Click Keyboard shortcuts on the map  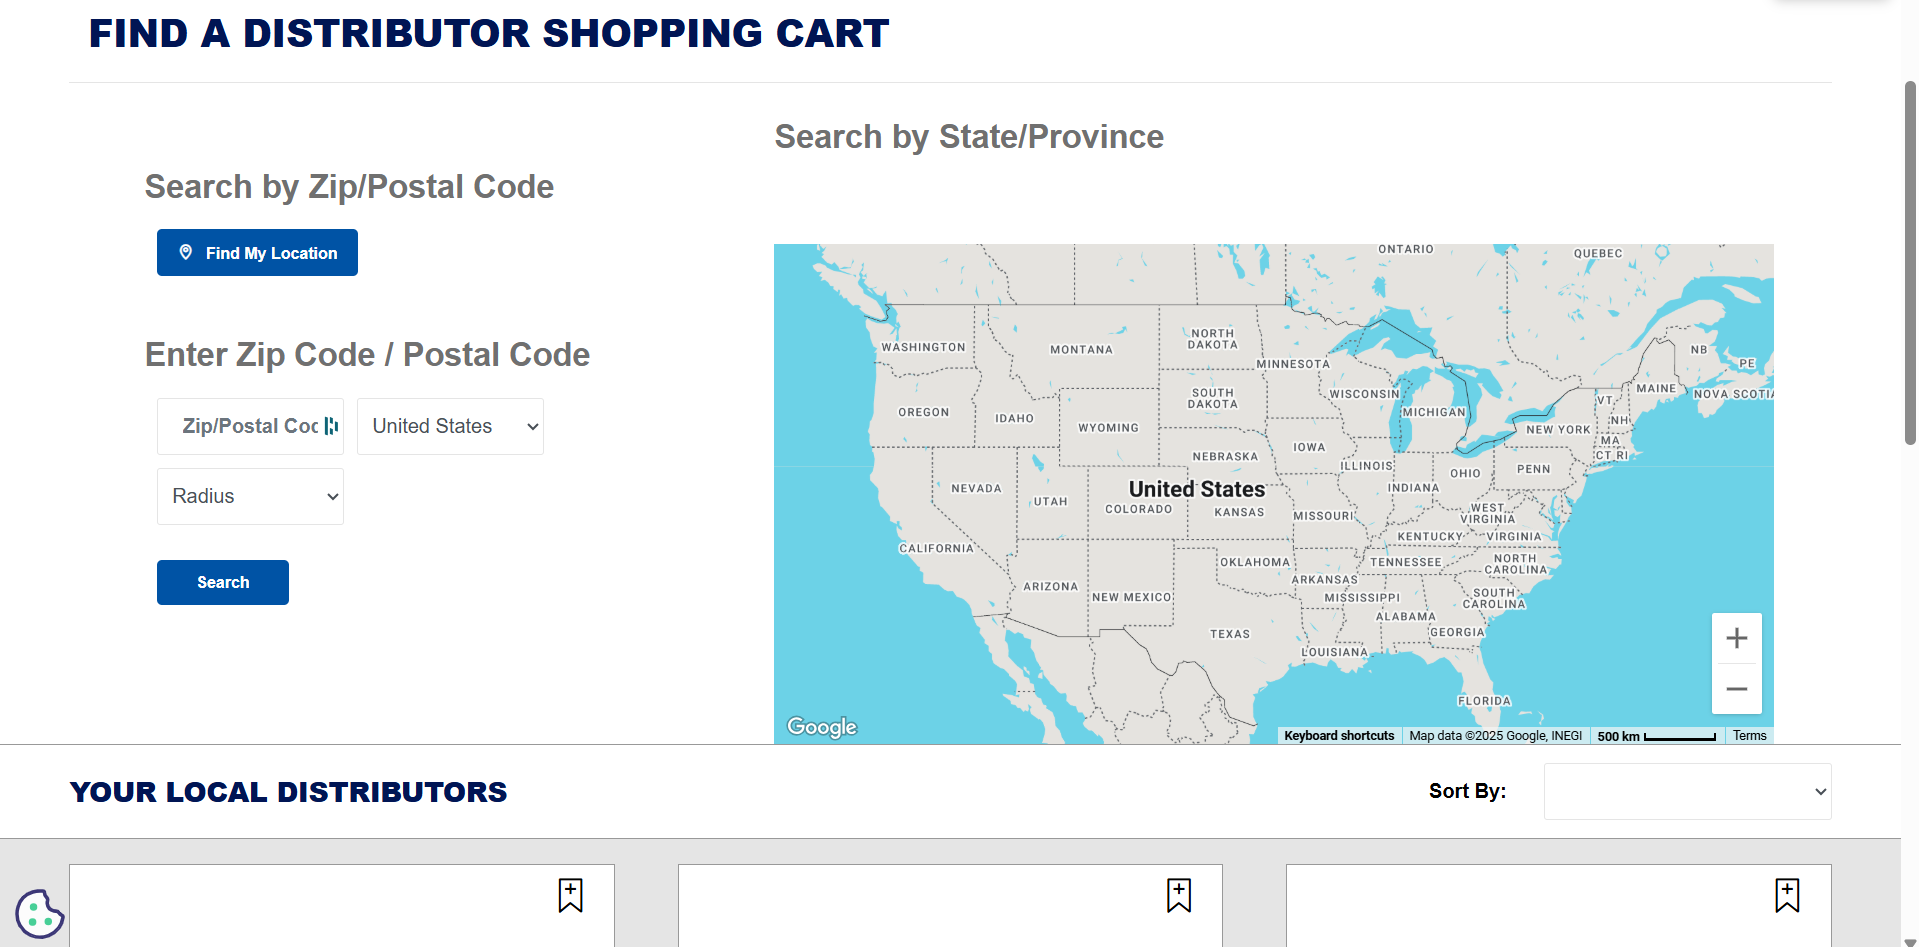point(1338,735)
